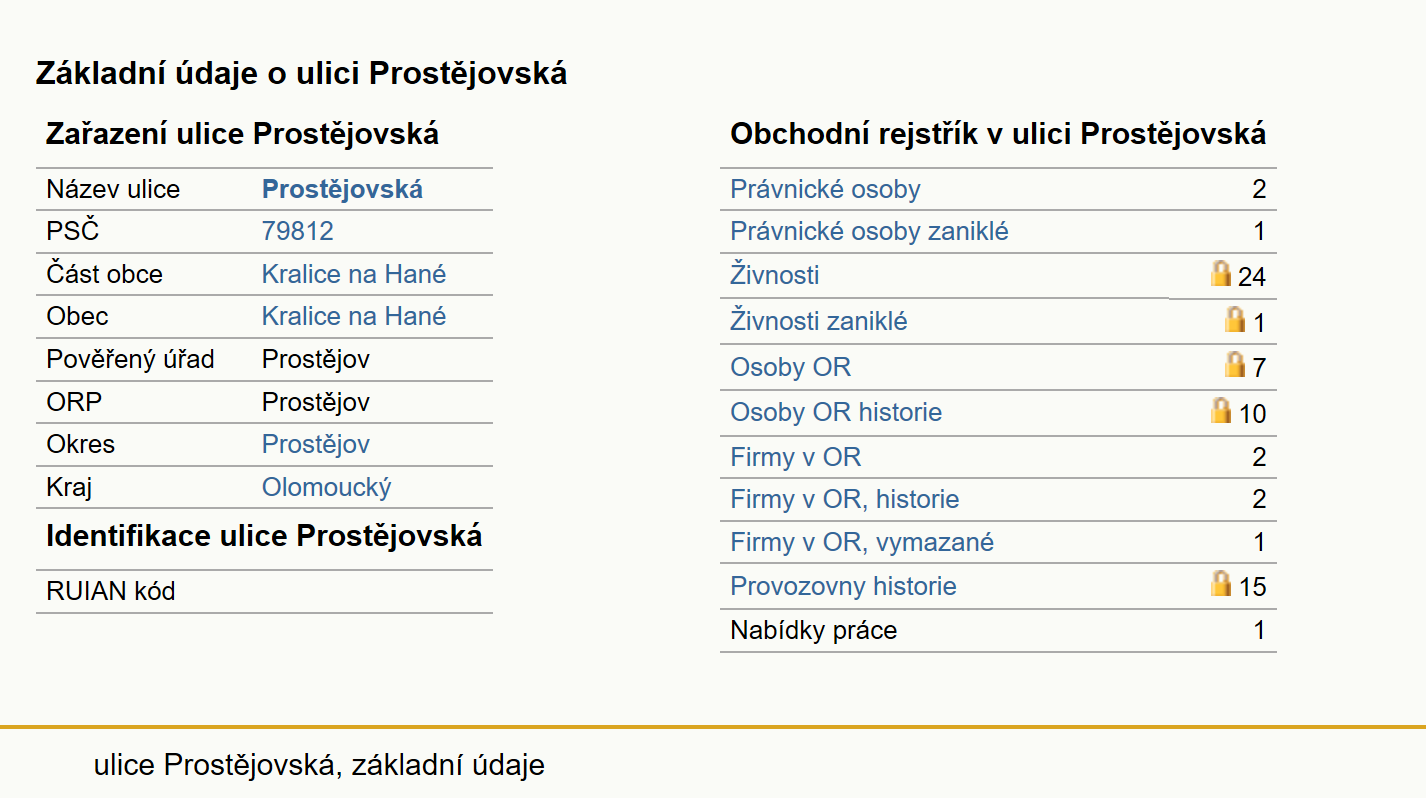Click the lock icon in Osoby OR row
Viewport: 1426px width, 798px height.
point(1236,364)
